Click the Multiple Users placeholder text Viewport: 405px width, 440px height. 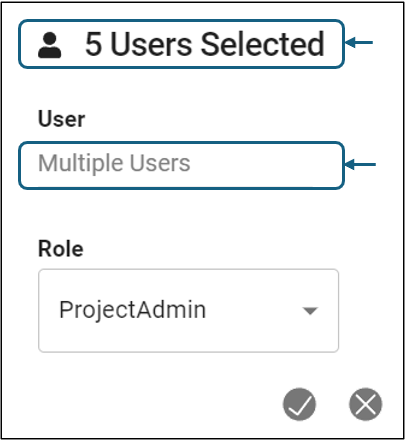click(114, 163)
